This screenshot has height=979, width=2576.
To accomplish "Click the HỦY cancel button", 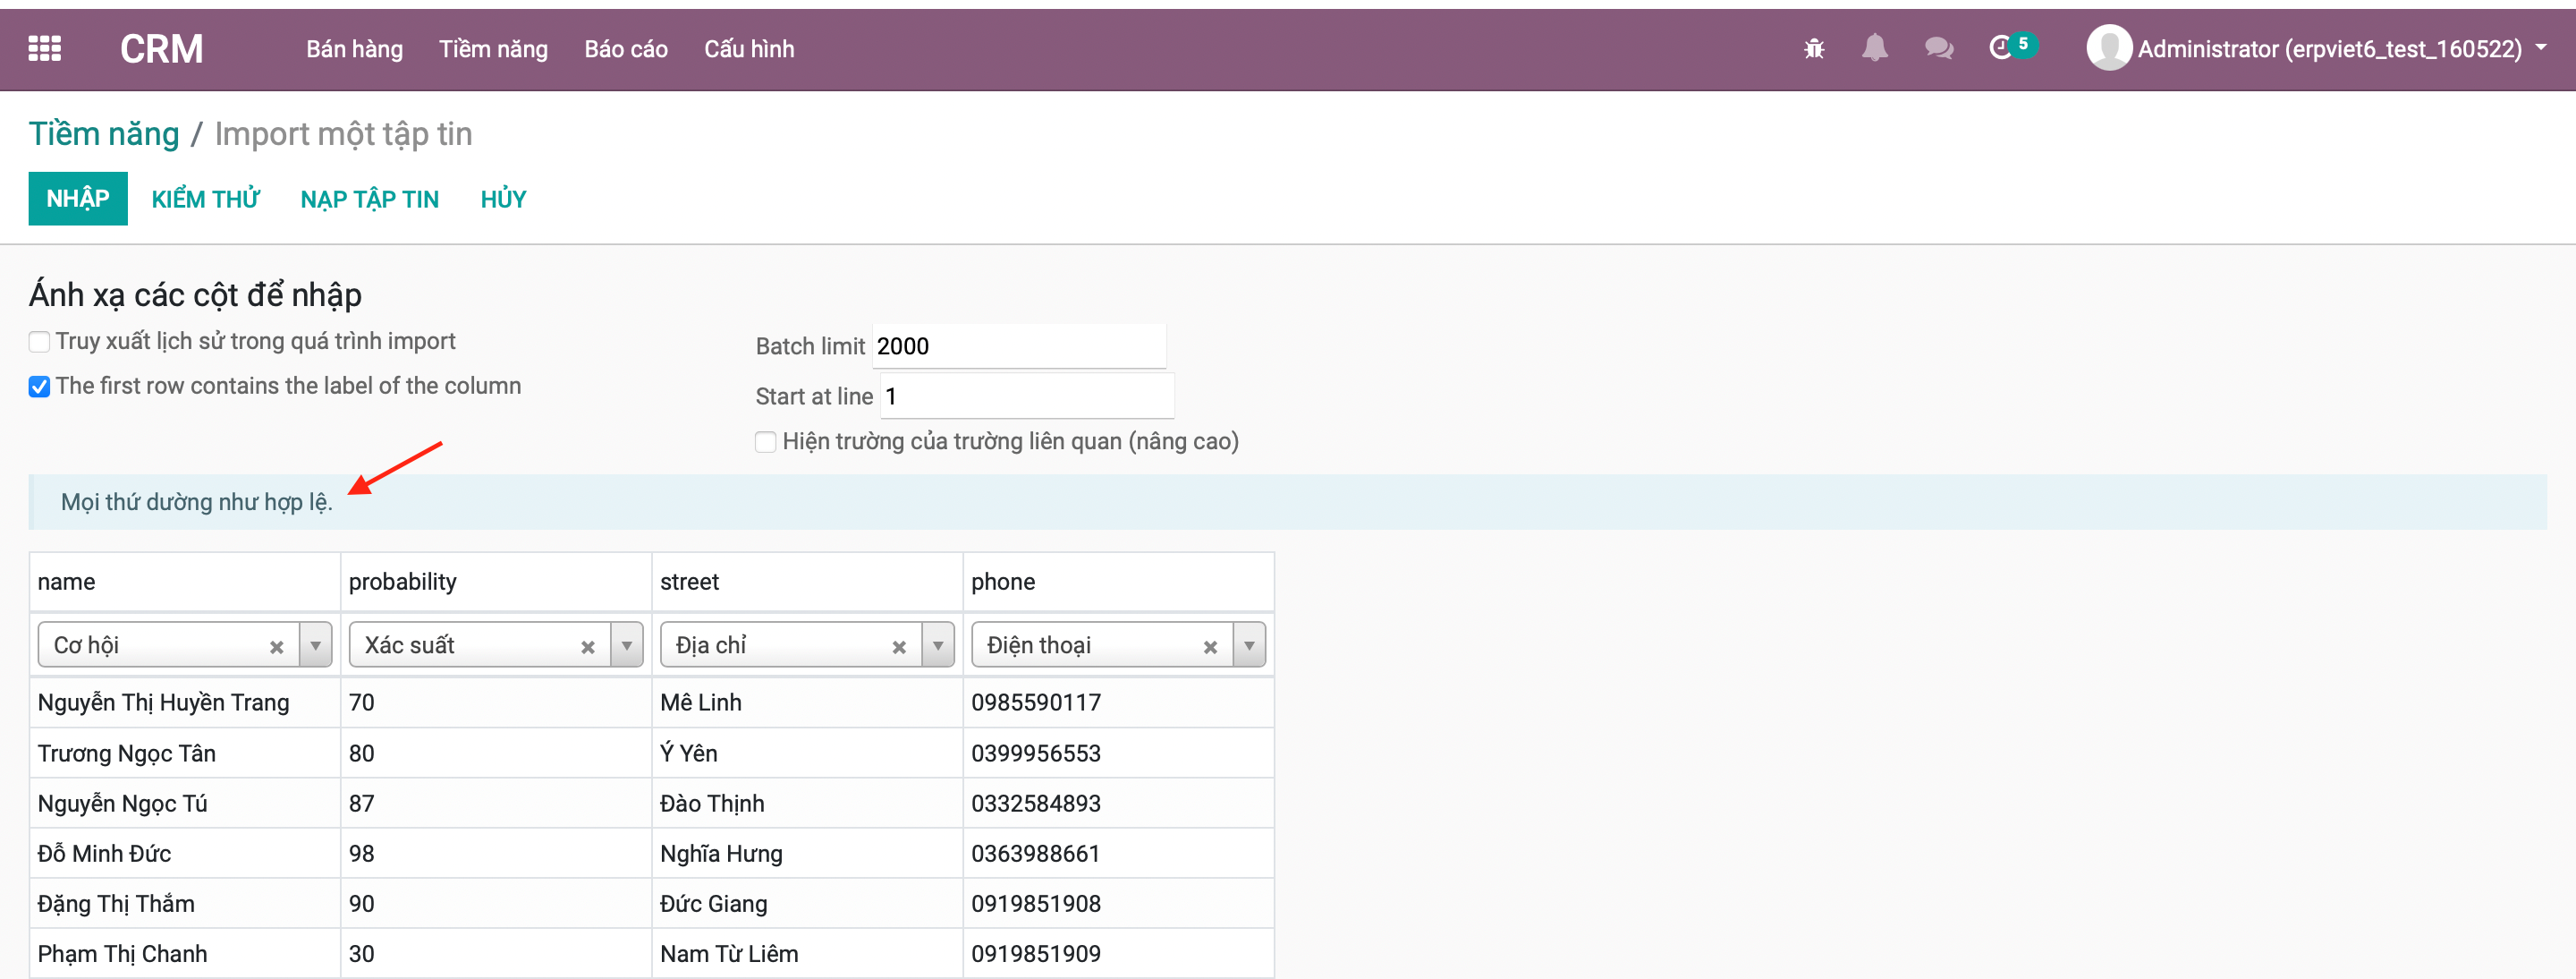I will [503, 199].
